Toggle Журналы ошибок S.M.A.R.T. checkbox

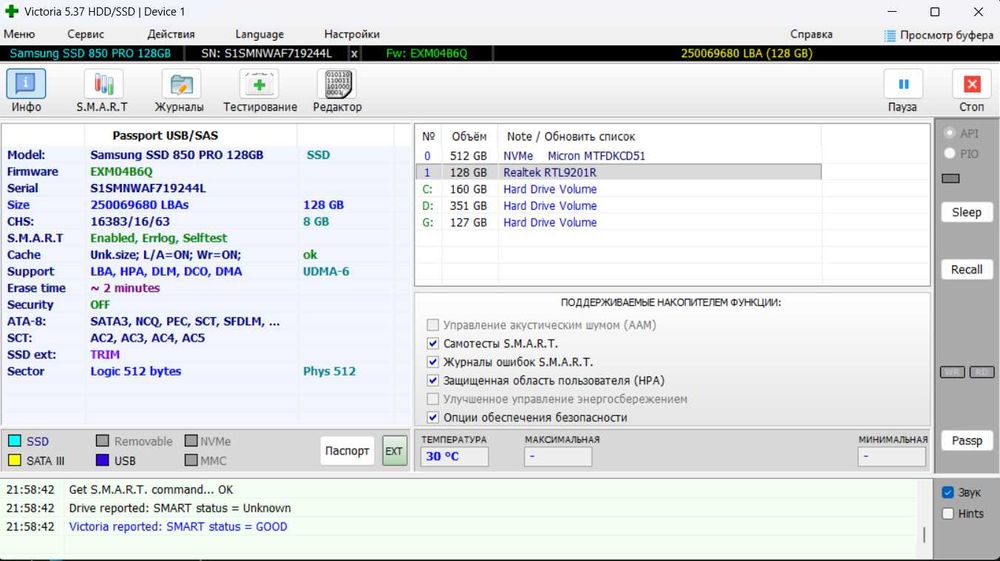(433, 362)
